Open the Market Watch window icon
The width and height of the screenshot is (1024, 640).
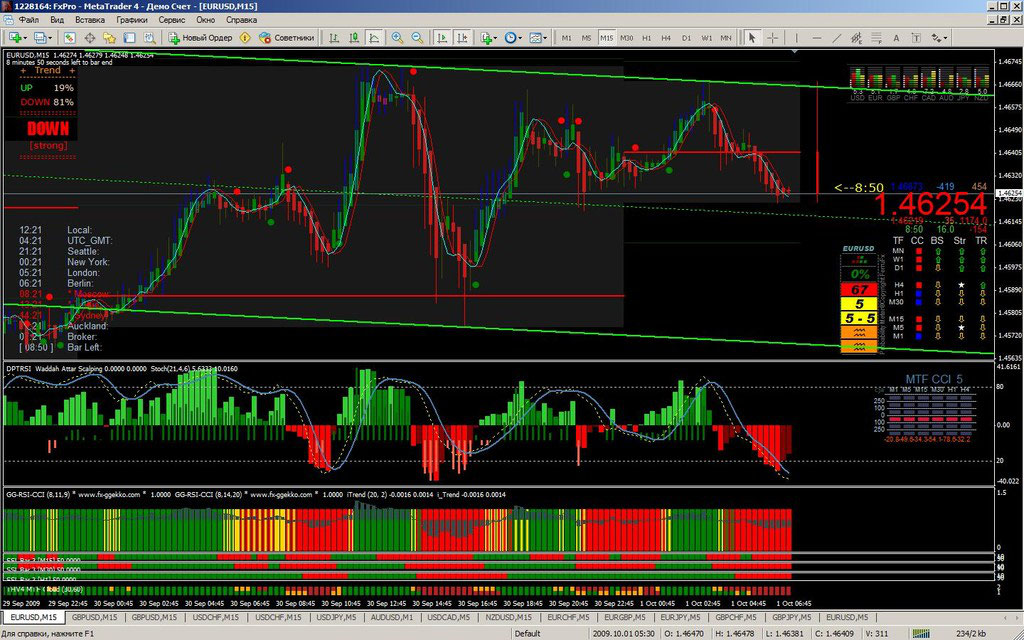click(70, 38)
